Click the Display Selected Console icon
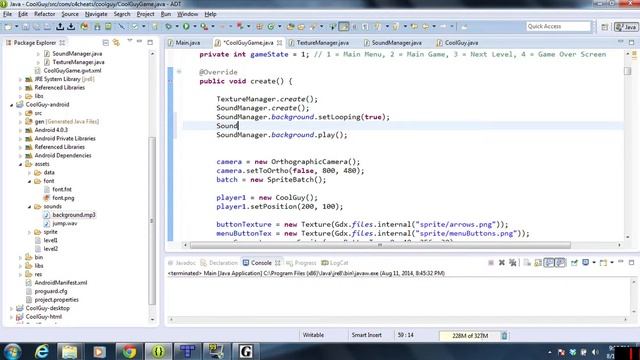Image resolution: width=640 pixels, height=360 pixels. pyautogui.click(x=586, y=263)
